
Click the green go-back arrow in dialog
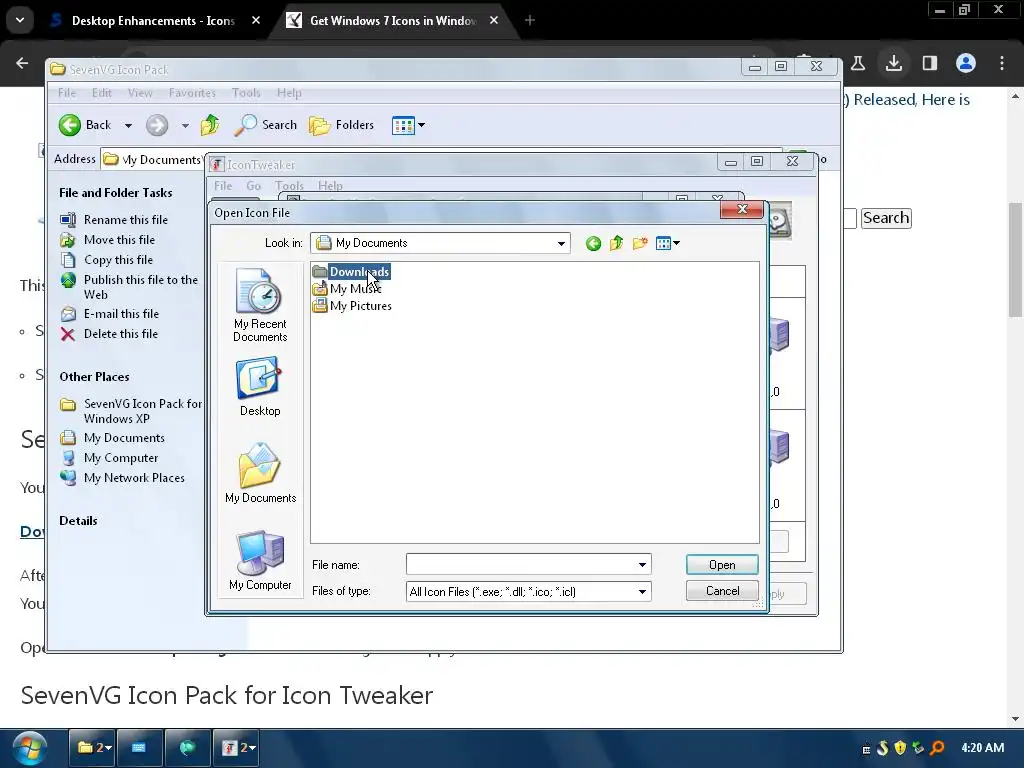(x=593, y=244)
